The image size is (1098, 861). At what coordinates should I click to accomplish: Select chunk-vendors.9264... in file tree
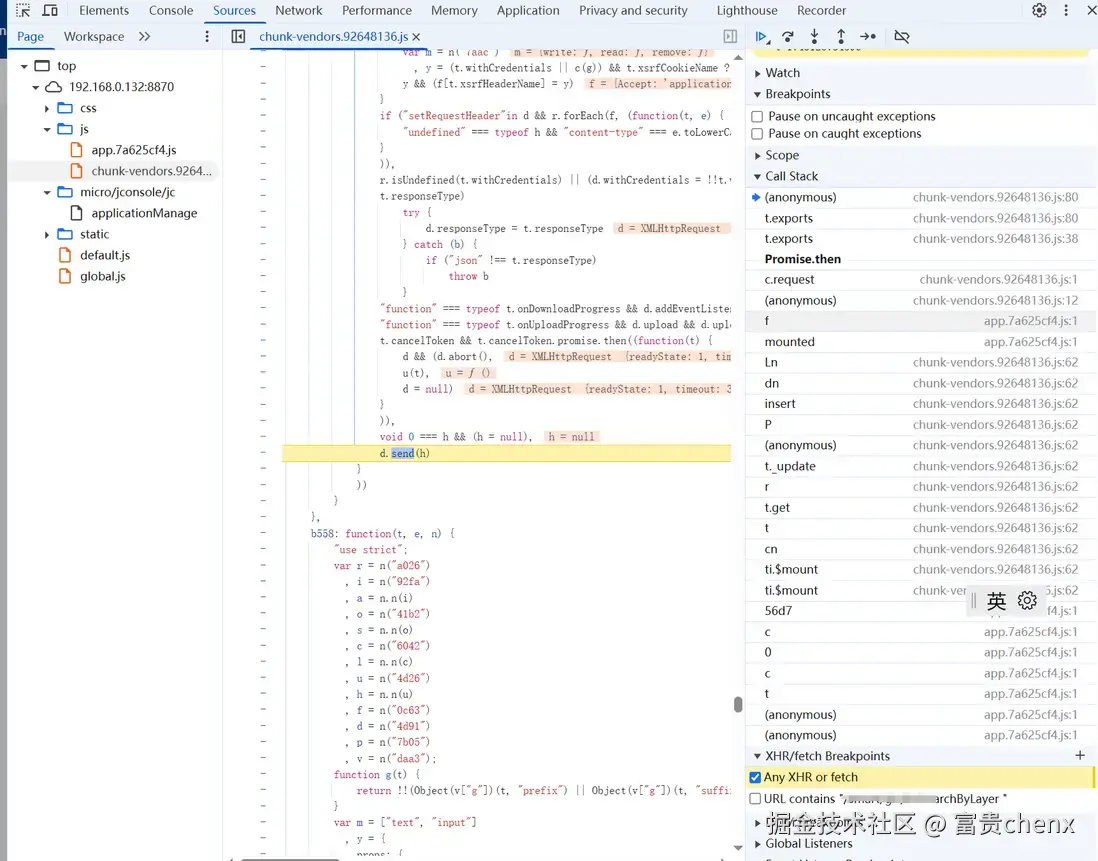click(x=151, y=171)
